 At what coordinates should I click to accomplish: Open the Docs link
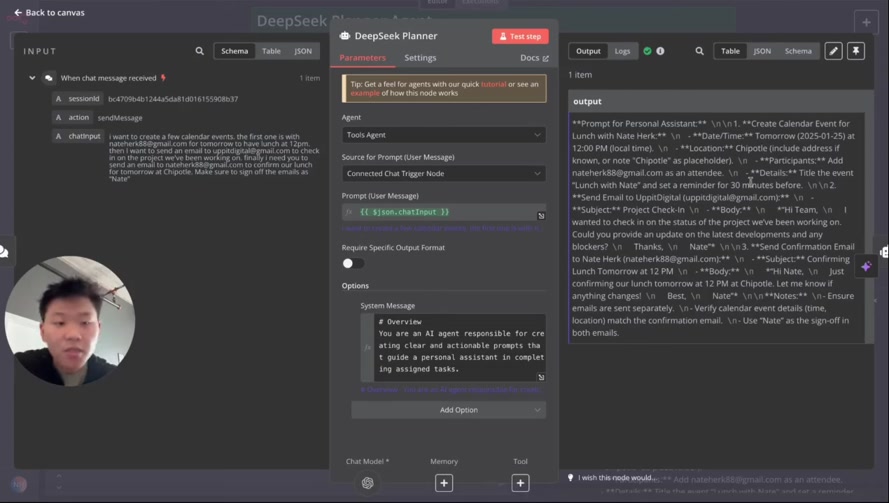point(534,58)
